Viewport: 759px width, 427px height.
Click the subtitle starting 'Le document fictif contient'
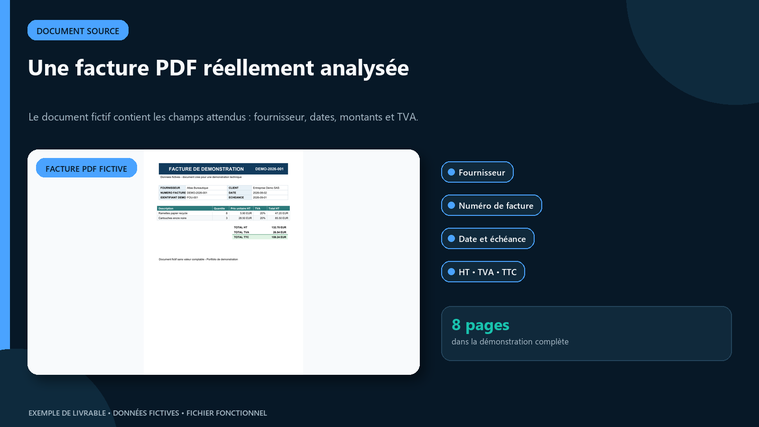coord(223,117)
